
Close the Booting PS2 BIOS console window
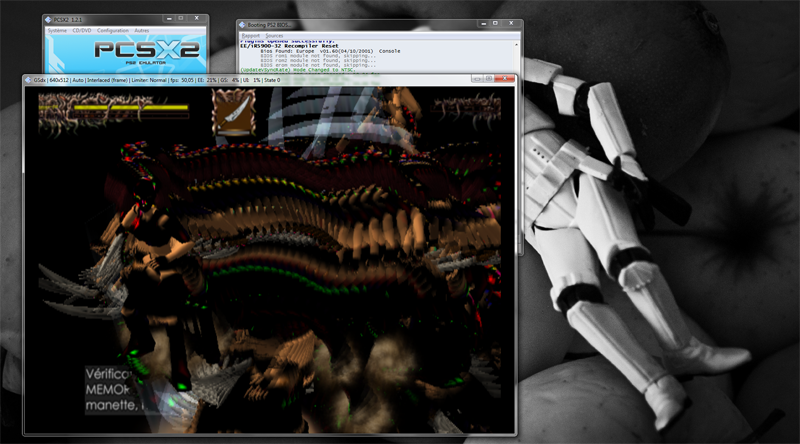511,23
